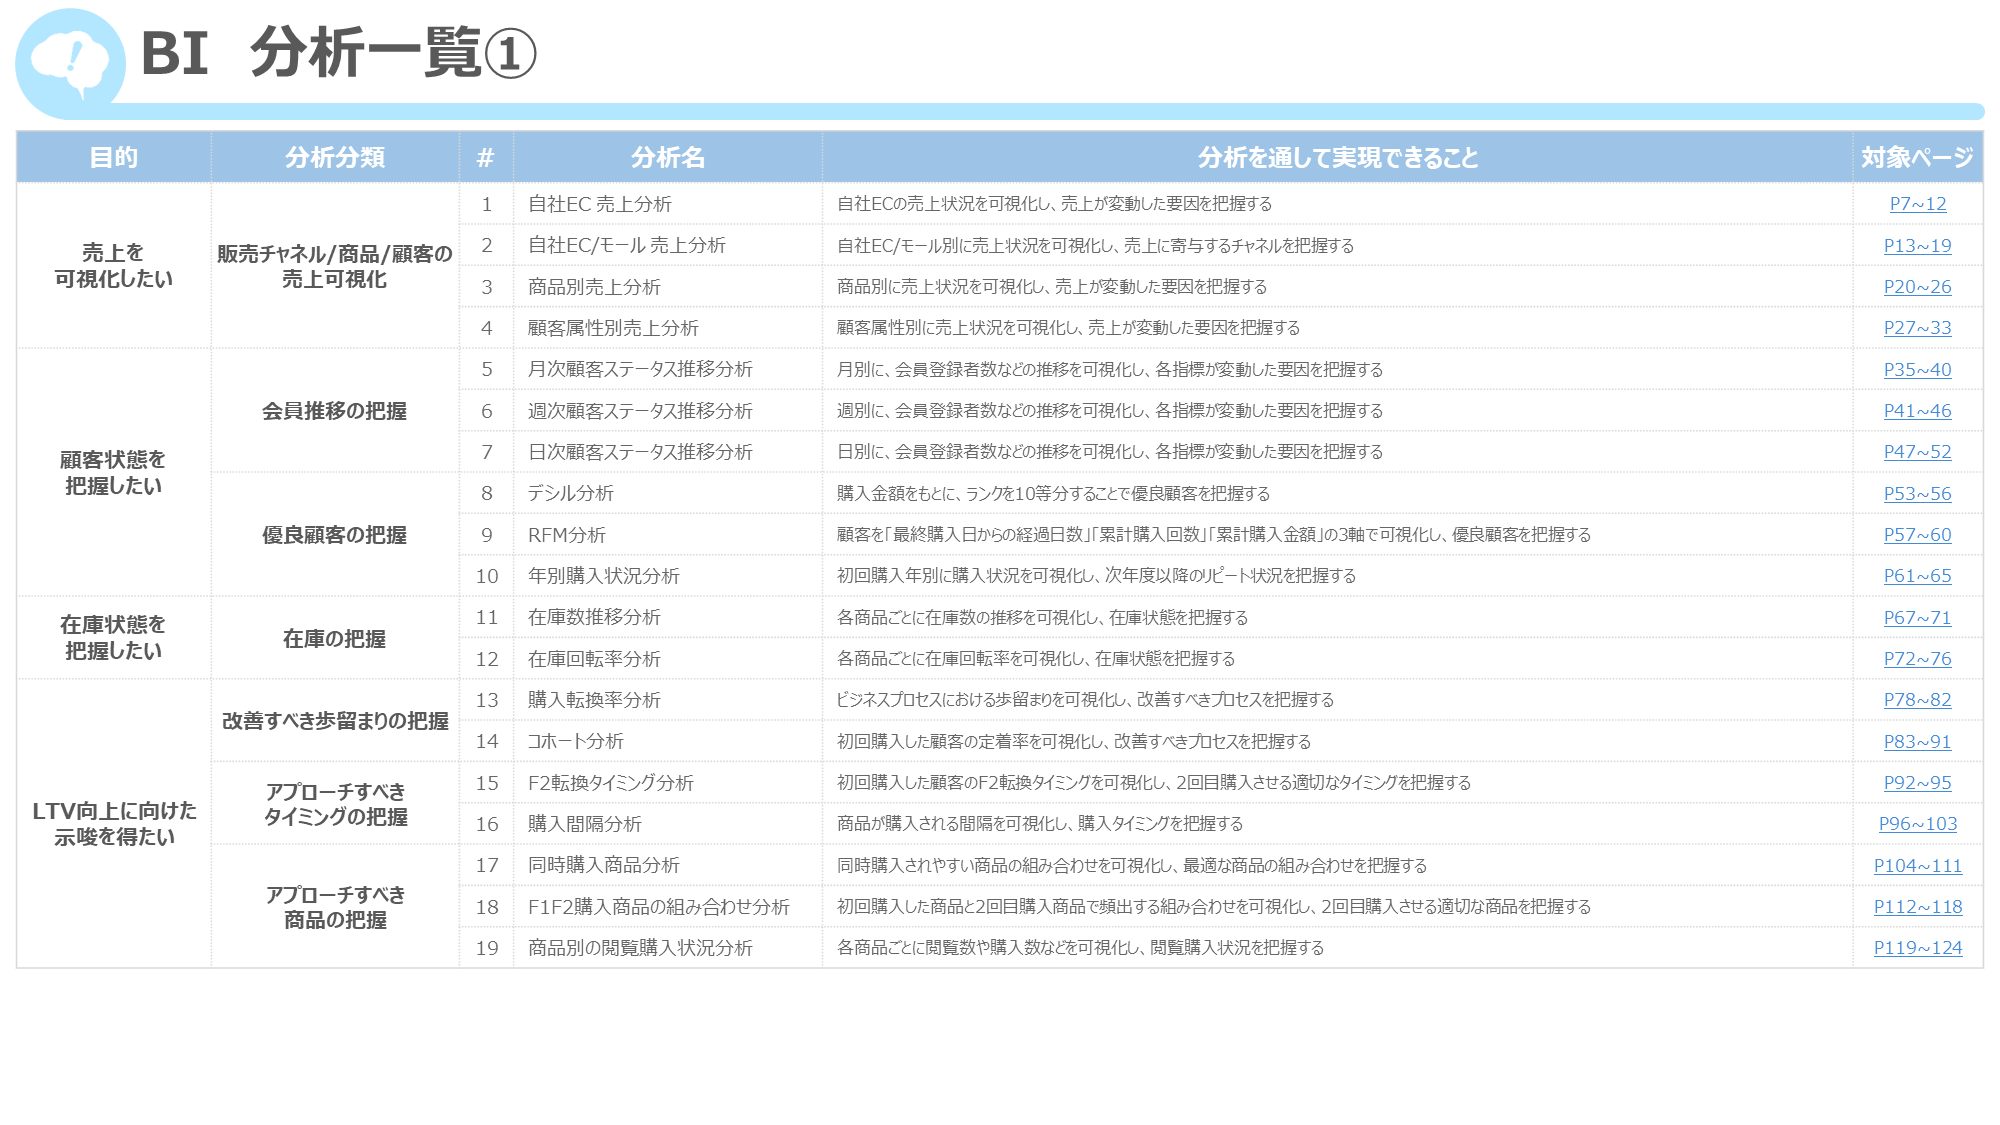Click the BI 分析一覧① slide title
The image size is (2000, 1125).
point(338,53)
